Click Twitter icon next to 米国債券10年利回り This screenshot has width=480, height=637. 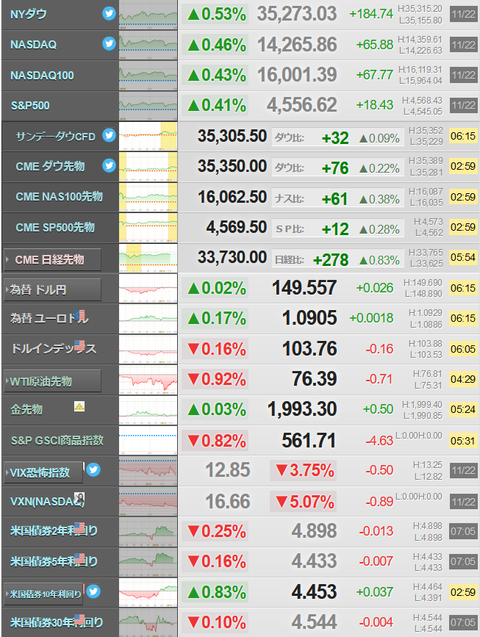click(93, 591)
